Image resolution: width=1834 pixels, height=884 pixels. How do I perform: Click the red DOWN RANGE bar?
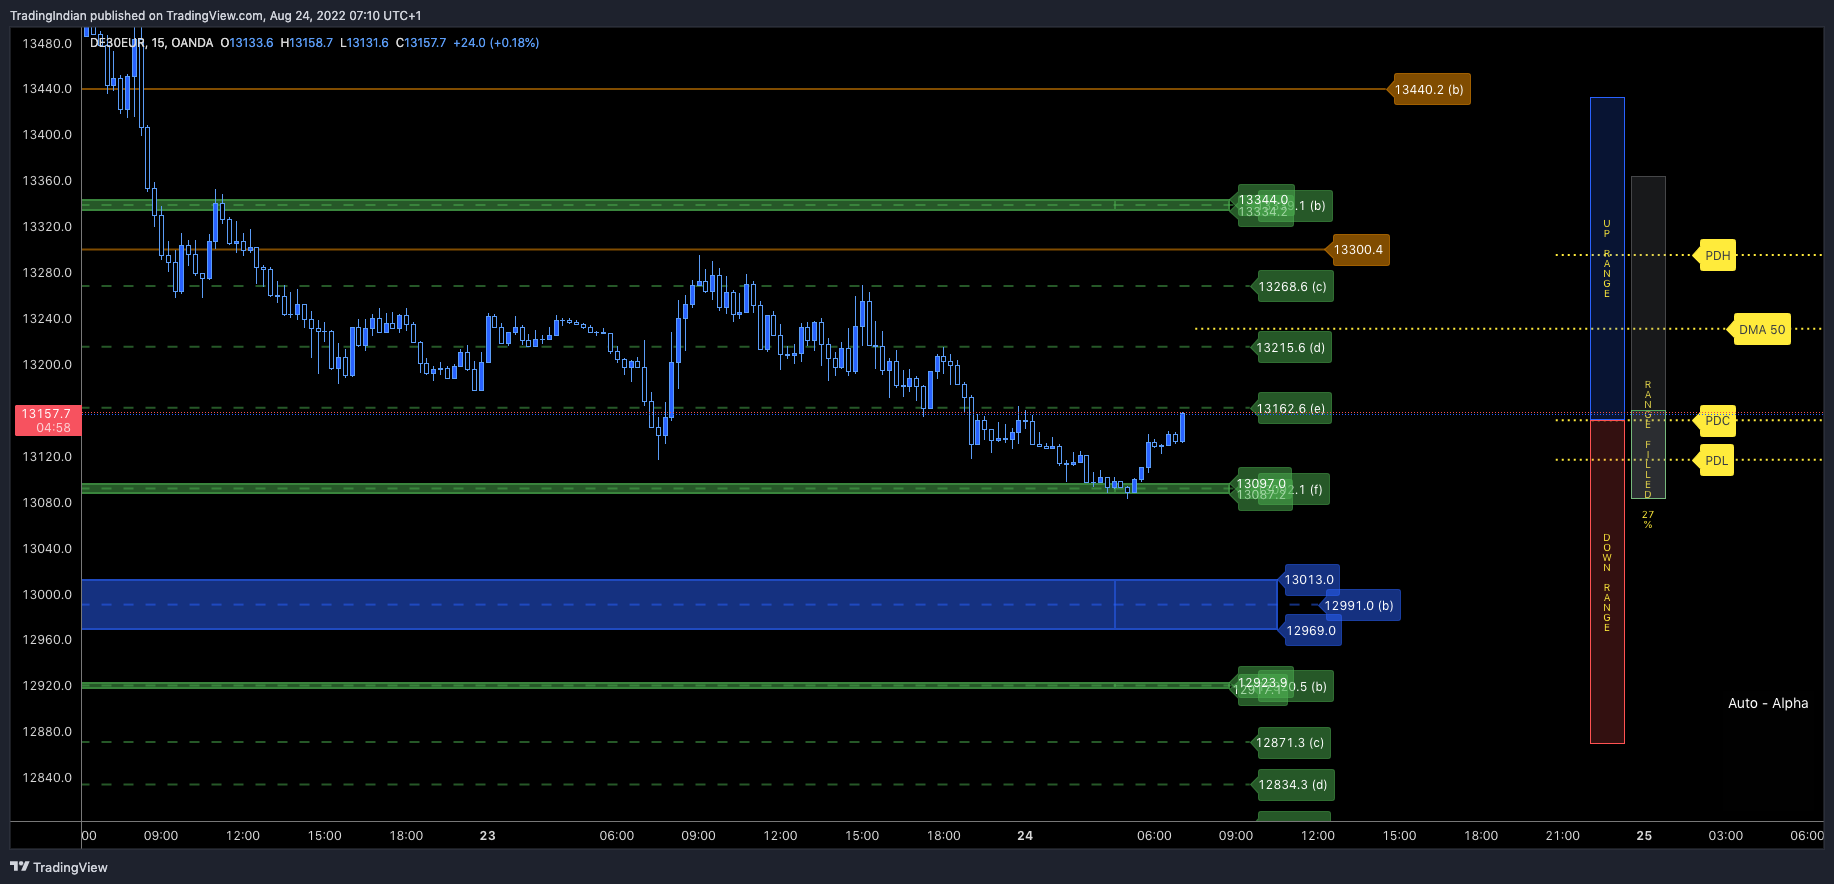coord(1607,582)
